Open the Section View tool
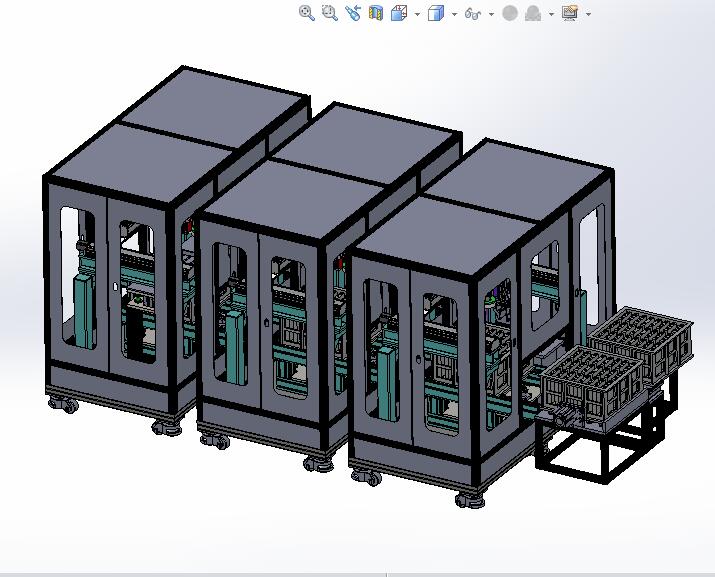The image size is (715, 577). pos(376,13)
